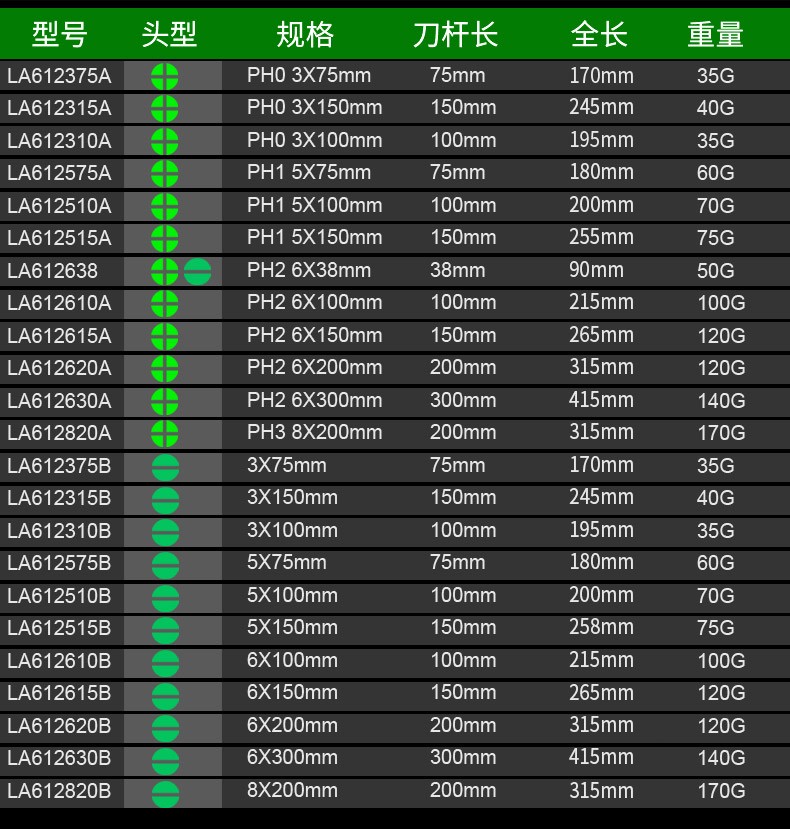Click the Phillips head icon for LA612315A
This screenshot has height=829, width=790.
click(164, 109)
